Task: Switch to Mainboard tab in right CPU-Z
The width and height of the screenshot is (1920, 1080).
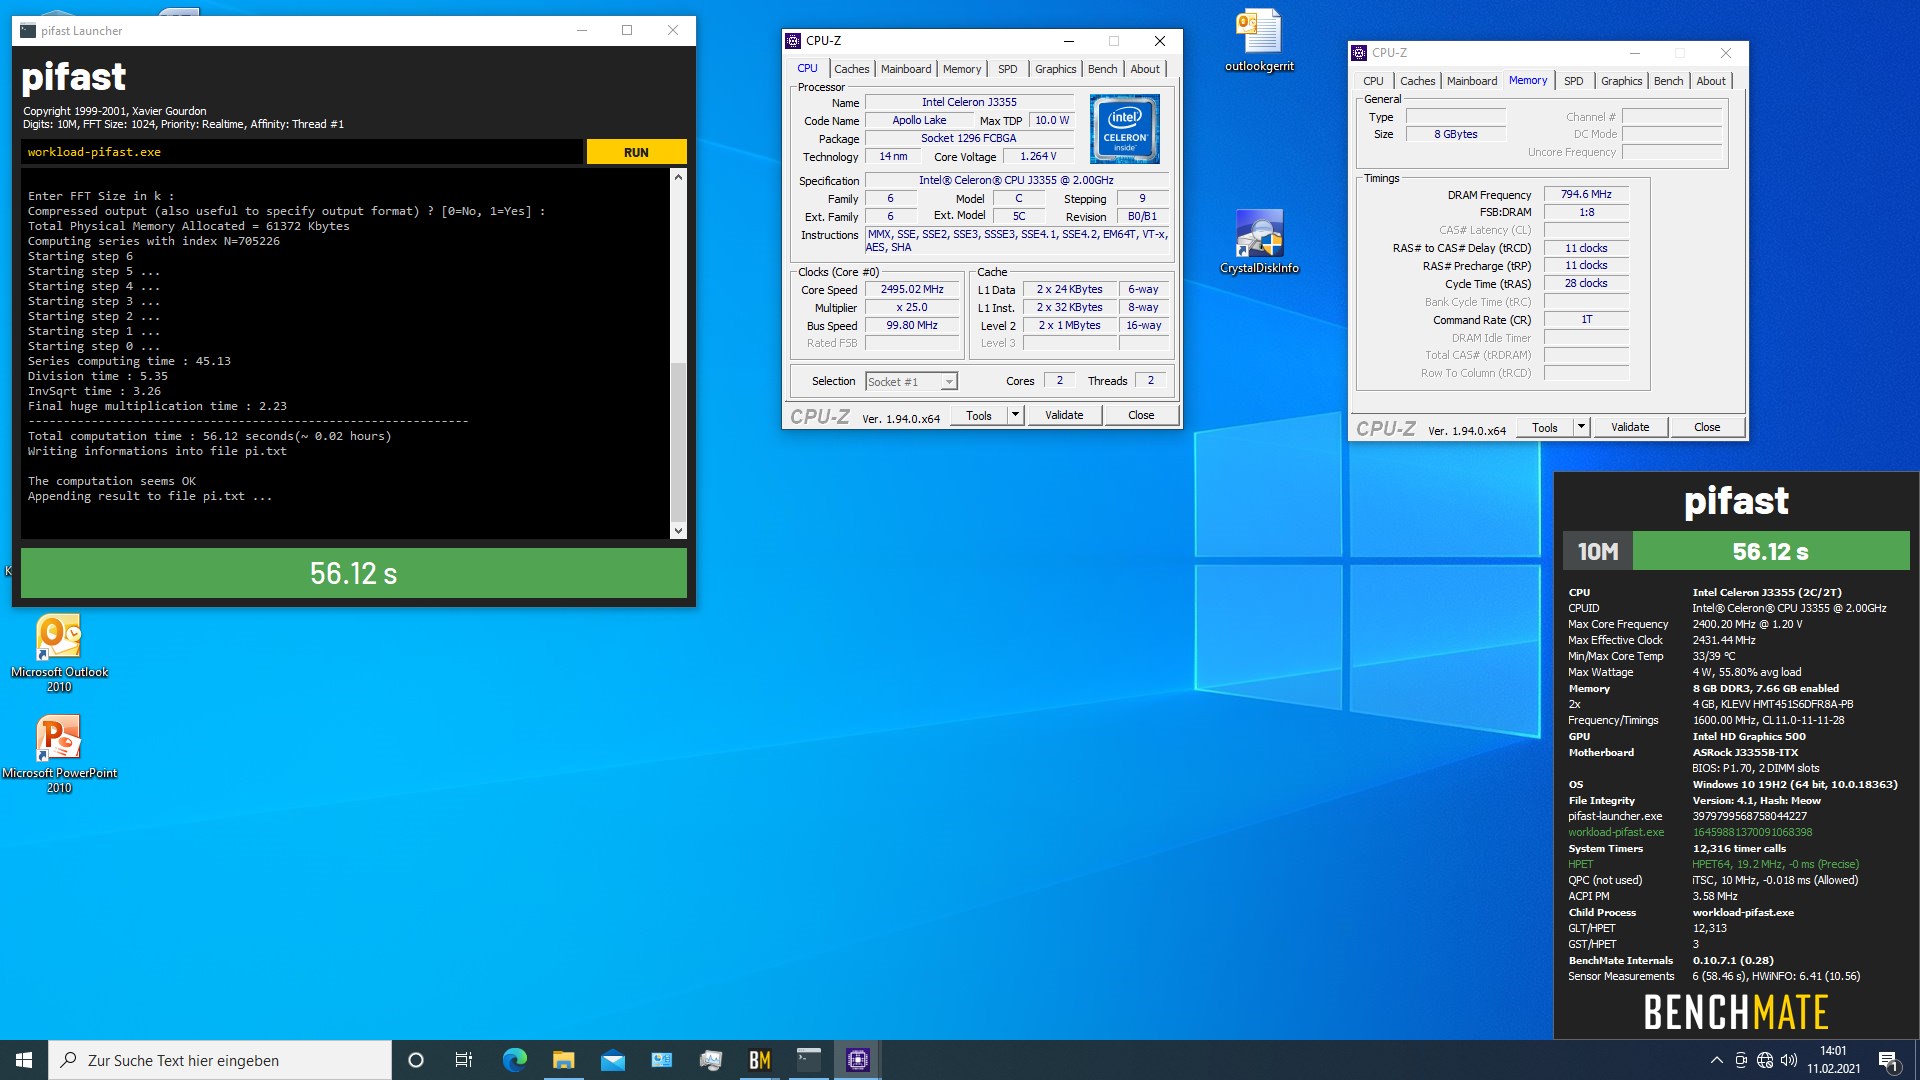Action: [1472, 81]
